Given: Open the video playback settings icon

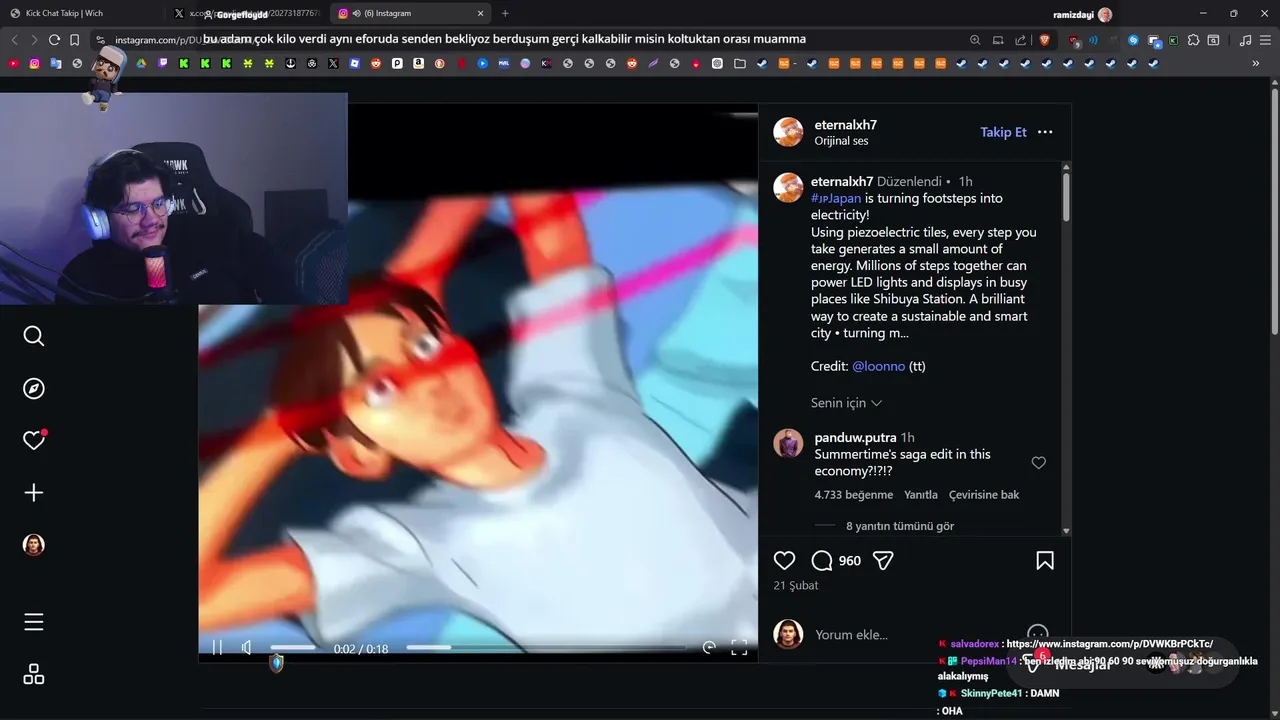Looking at the screenshot, I should pyautogui.click(x=709, y=648).
